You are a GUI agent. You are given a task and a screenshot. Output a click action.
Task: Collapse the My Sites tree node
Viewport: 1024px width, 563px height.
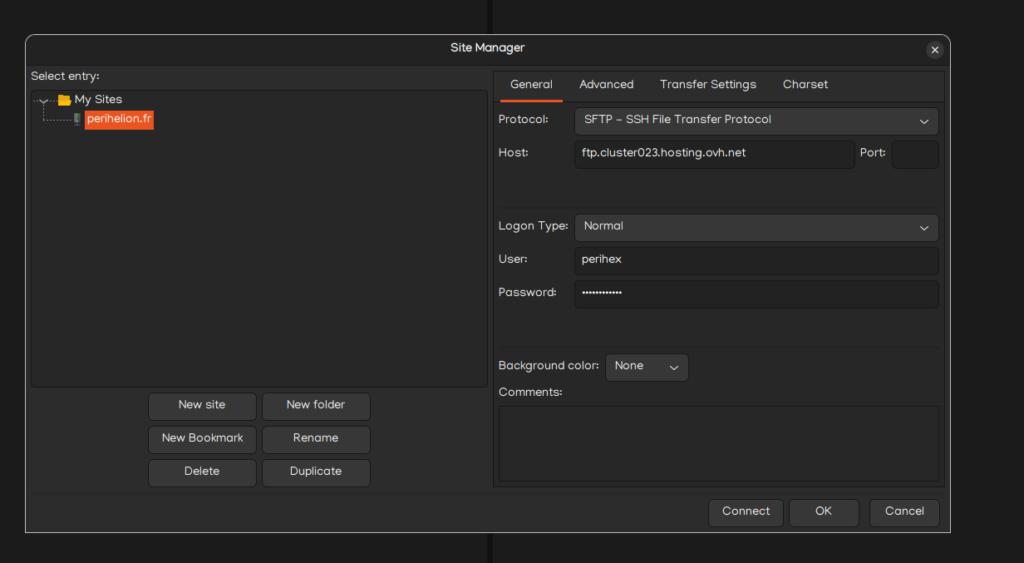44,101
